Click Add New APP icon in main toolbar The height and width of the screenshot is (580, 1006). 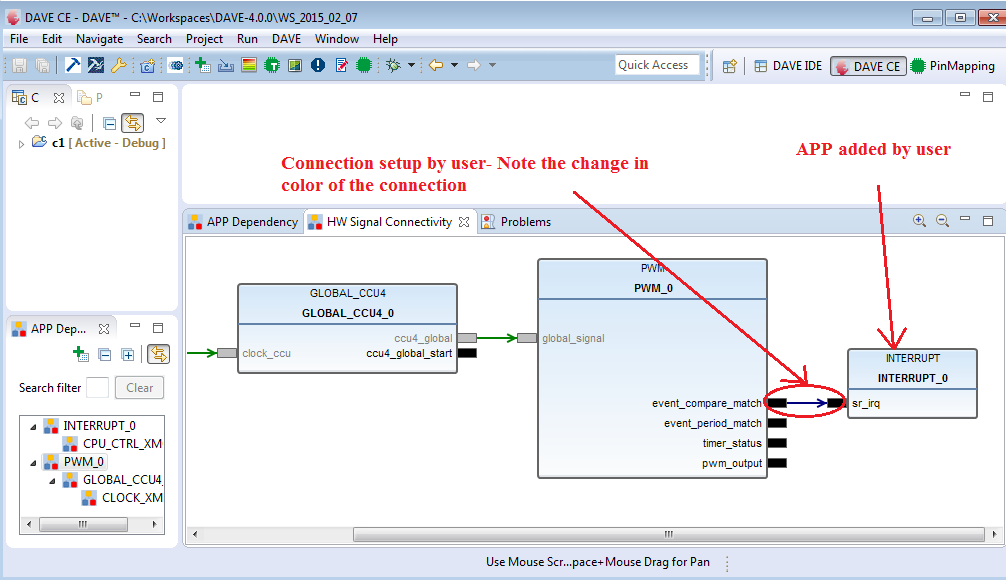(x=203, y=65)
